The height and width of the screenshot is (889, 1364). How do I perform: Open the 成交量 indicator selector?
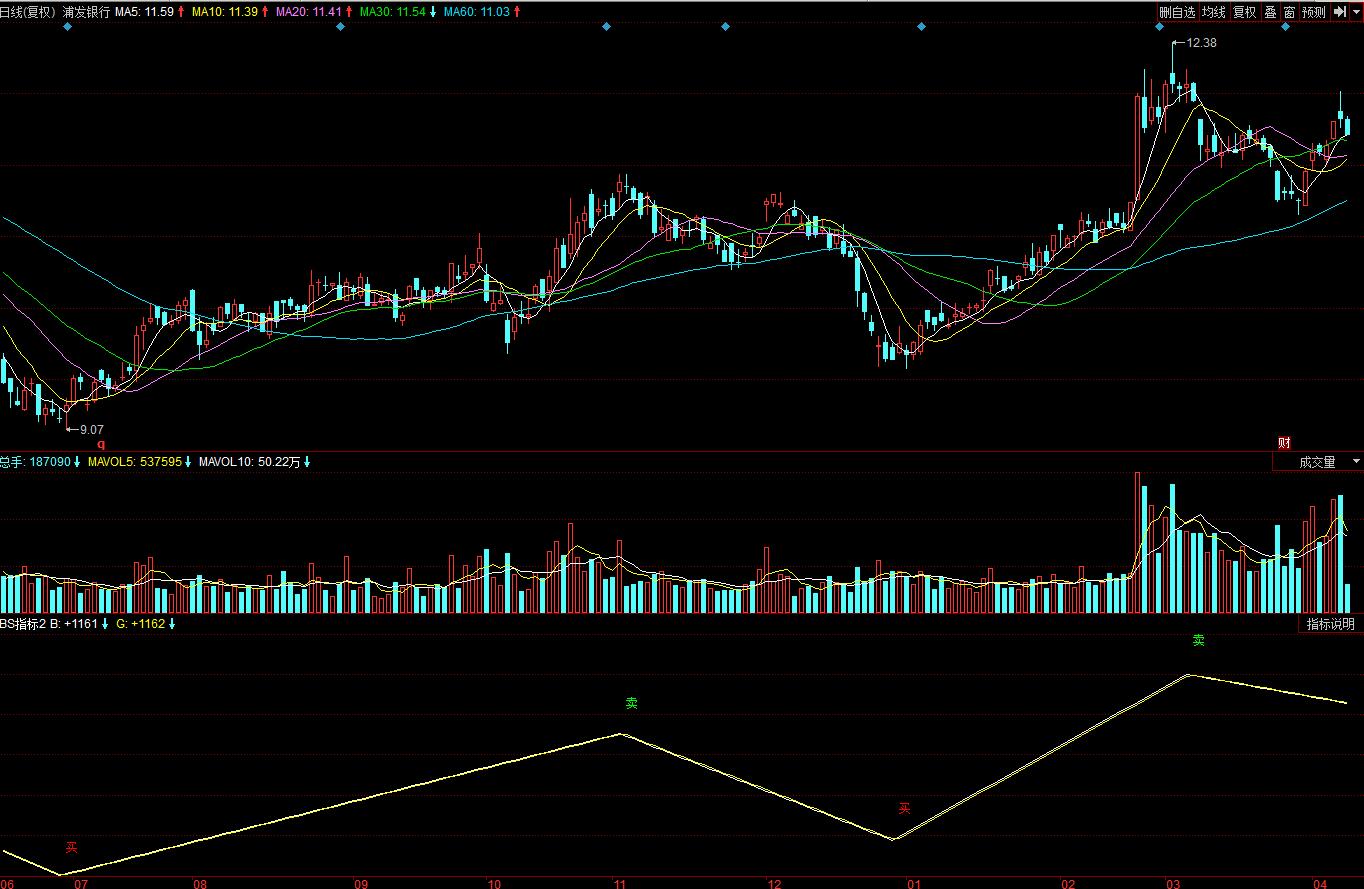click(x=1317, y=462)
